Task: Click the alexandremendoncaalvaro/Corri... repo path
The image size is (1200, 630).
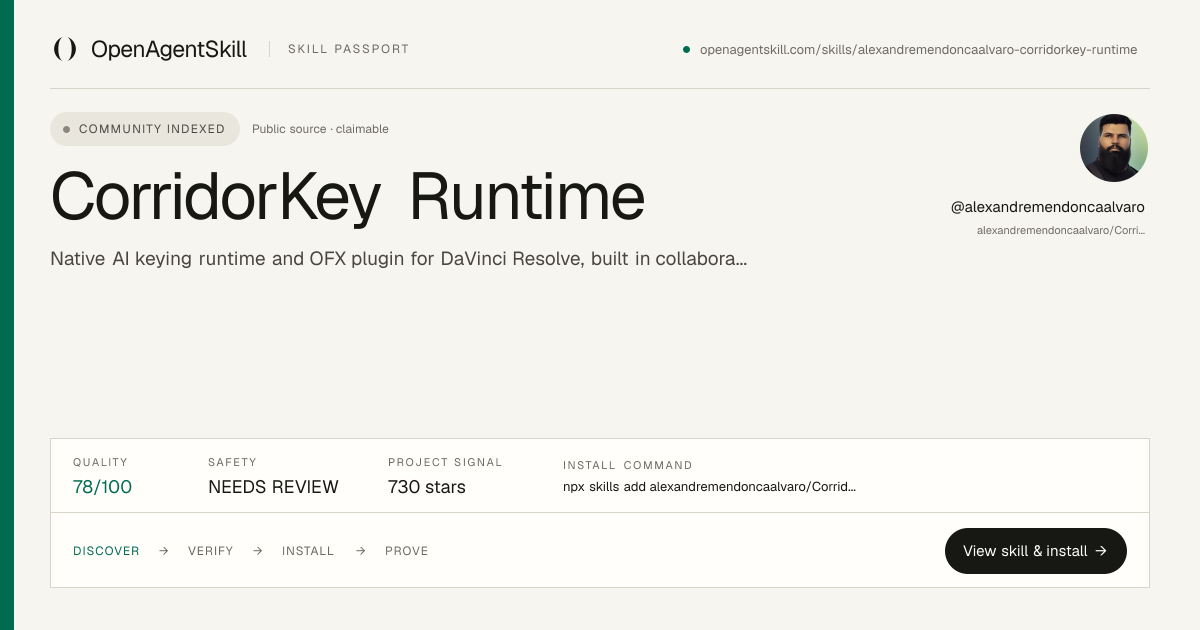Action: pyautogui.click(x=1061, y=230)
